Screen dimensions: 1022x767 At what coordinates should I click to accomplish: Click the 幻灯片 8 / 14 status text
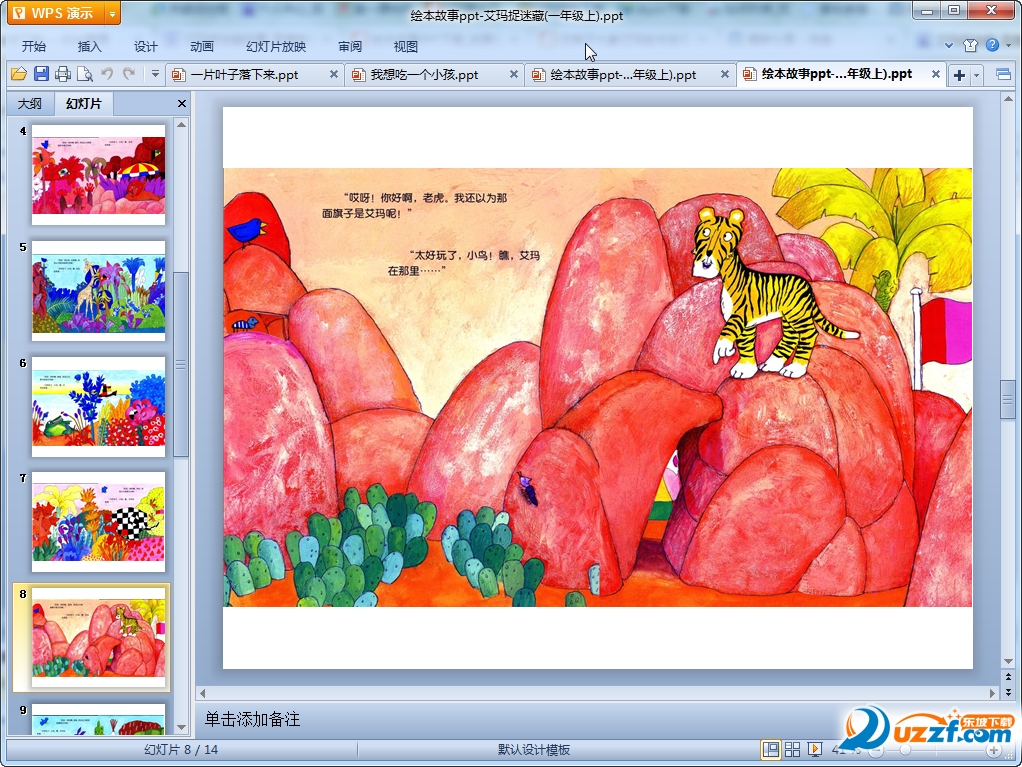pyautogui.click(x=181, y=750)
